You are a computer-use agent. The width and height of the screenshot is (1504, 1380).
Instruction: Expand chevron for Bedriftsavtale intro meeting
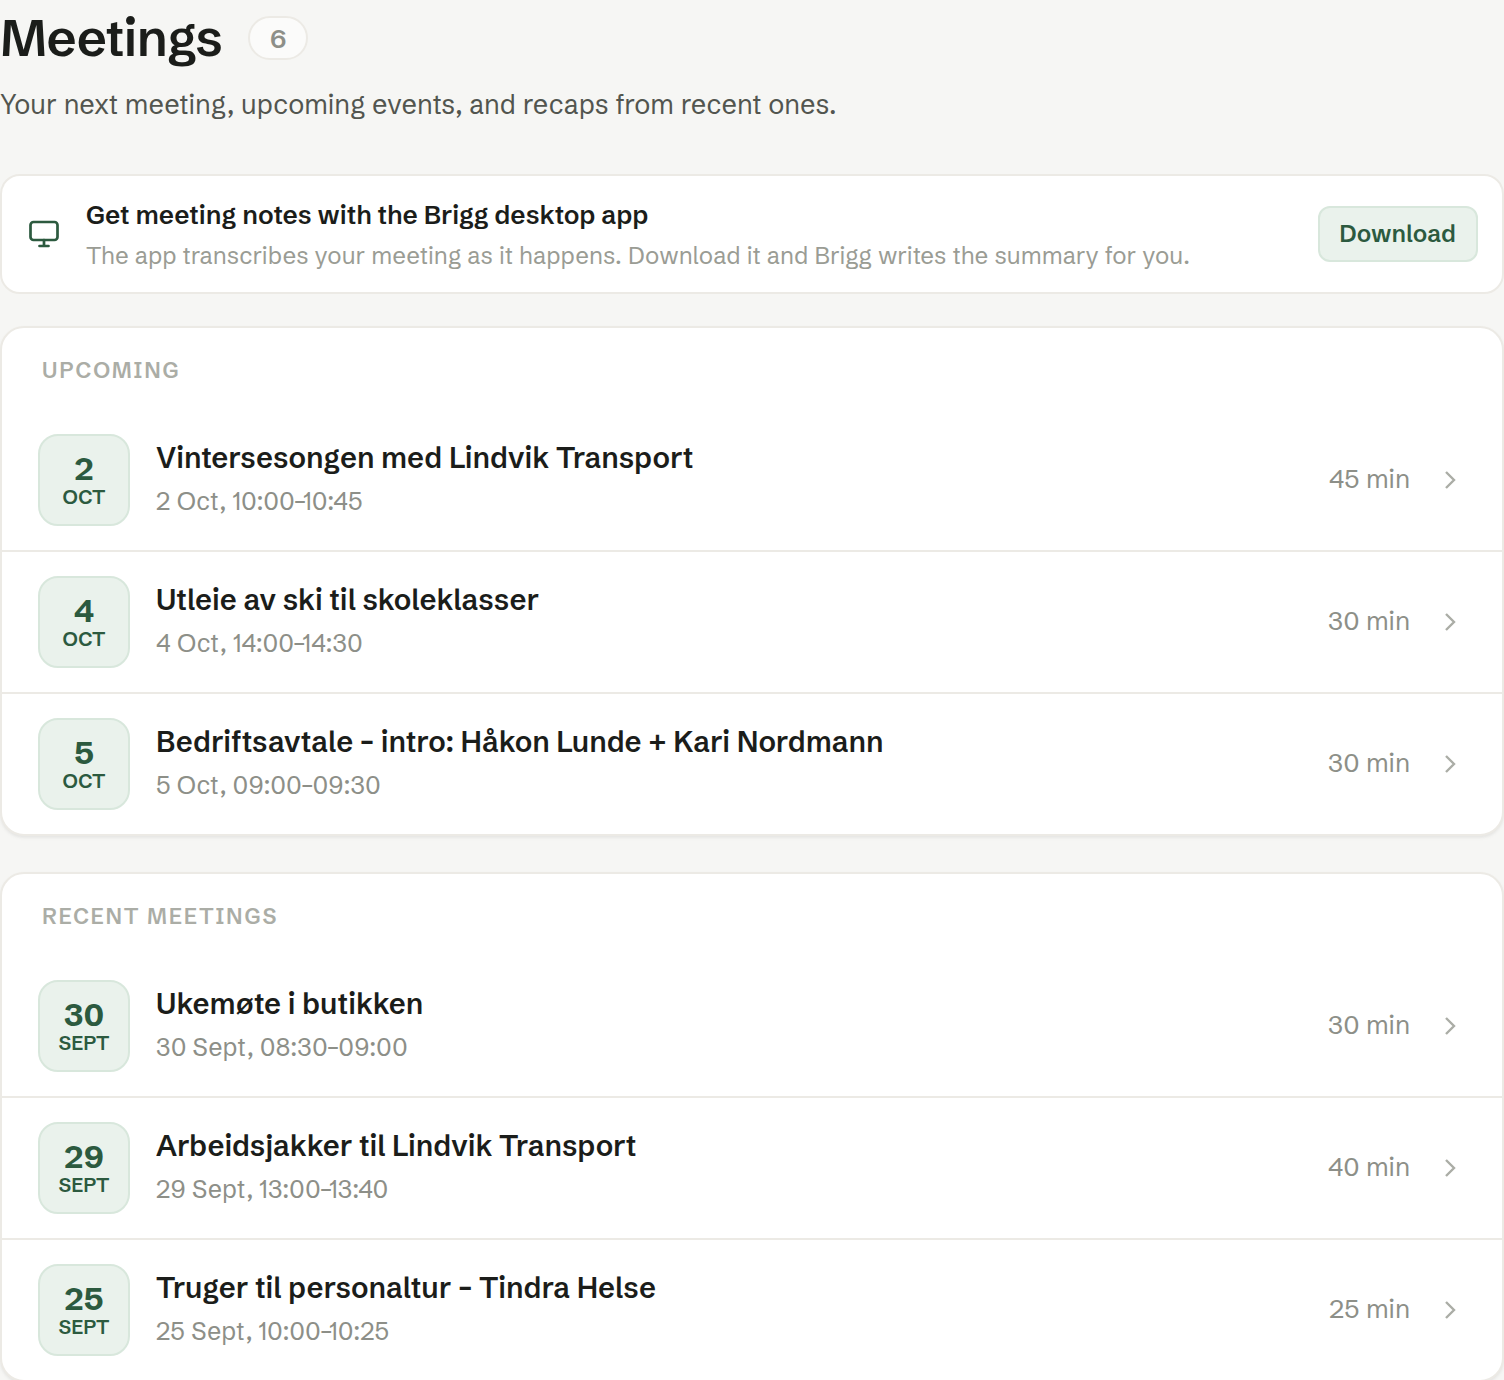click(1450, 764)
